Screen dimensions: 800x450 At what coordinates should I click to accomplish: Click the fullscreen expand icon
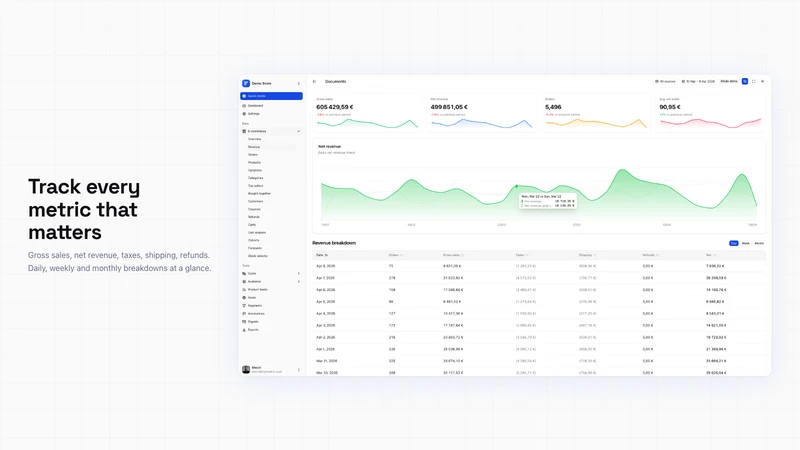point(754,82)
